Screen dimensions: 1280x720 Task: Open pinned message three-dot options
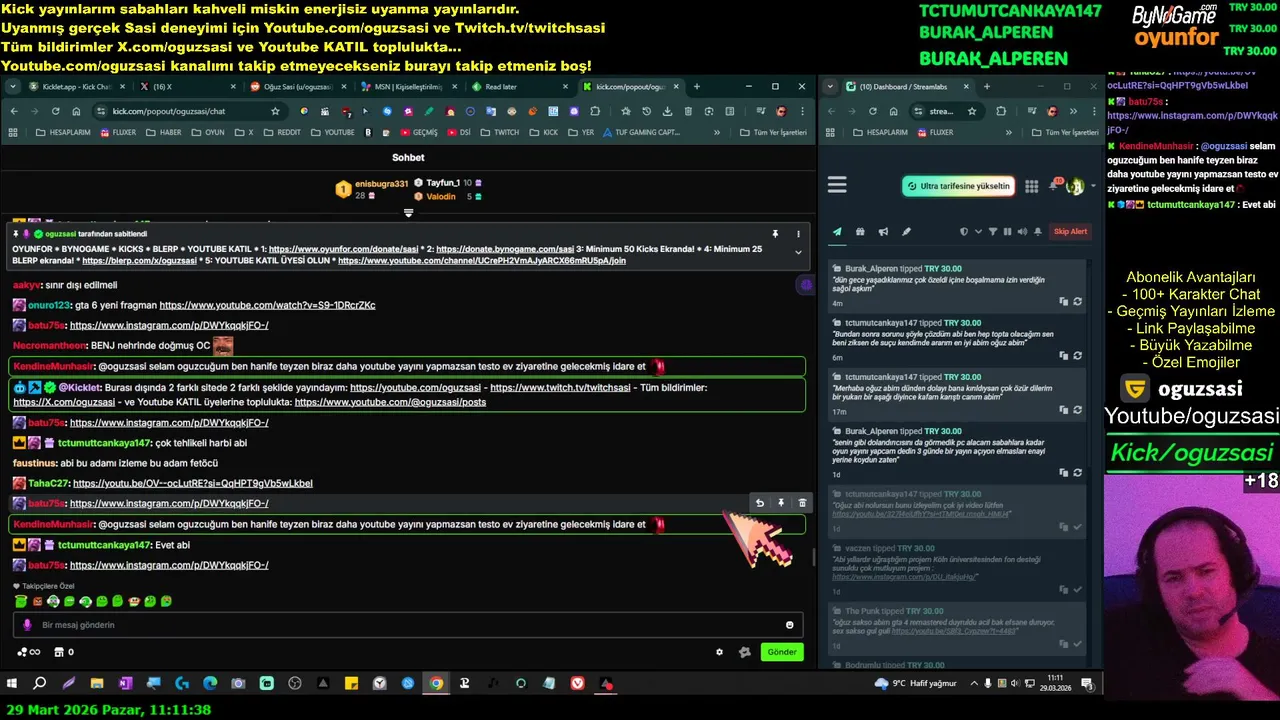(798, 234)
